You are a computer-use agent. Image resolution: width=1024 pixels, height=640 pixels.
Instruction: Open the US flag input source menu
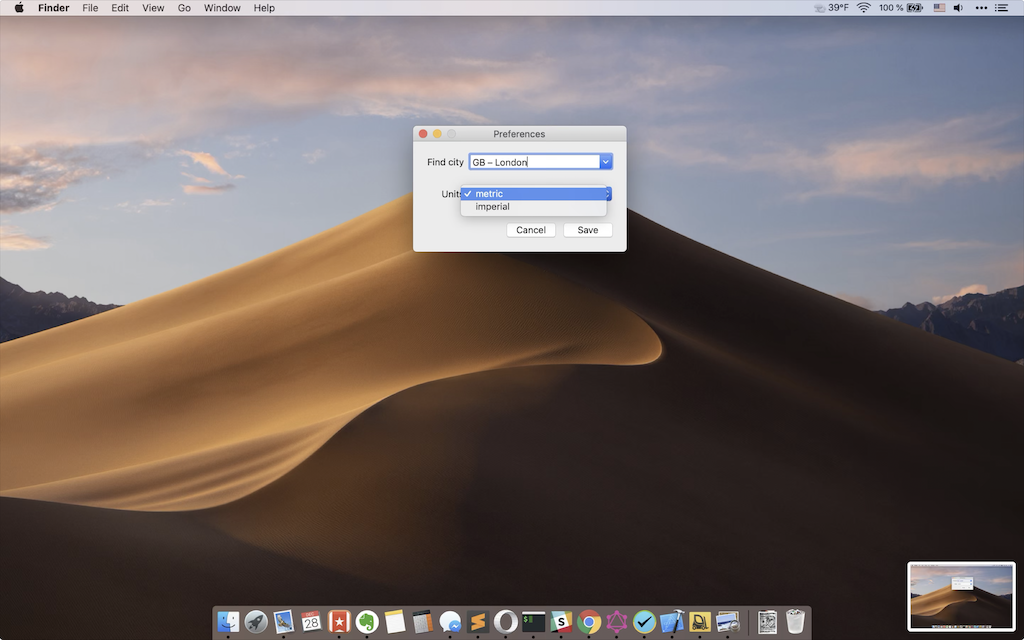939,8
